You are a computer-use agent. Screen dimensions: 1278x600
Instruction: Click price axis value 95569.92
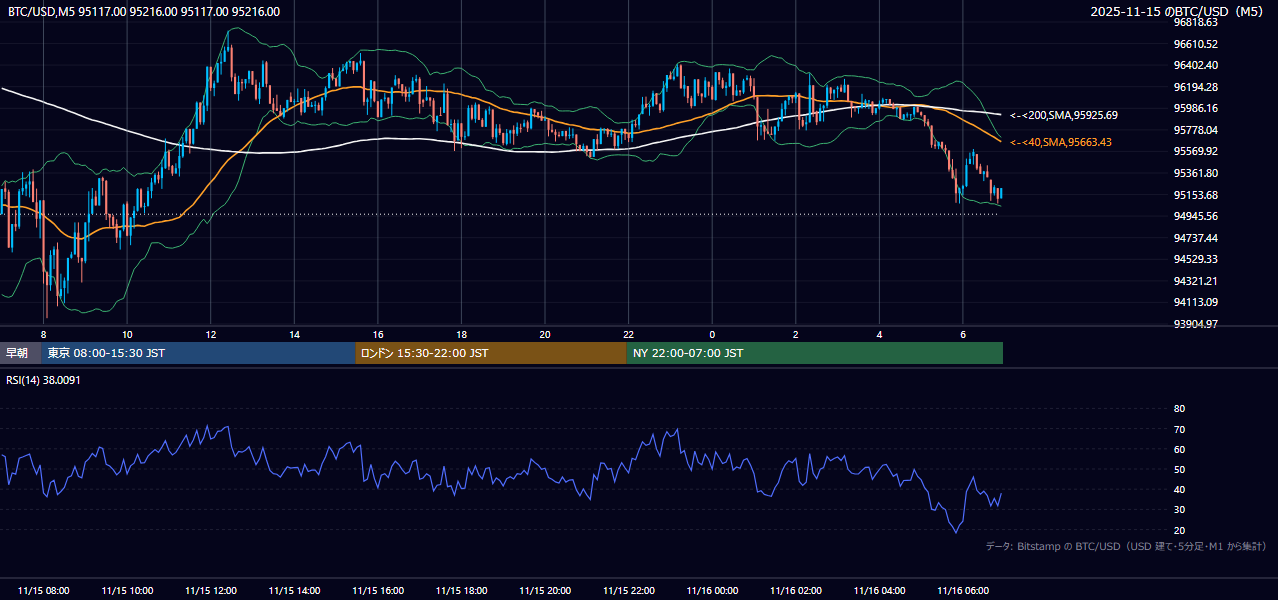point(1196,152)
